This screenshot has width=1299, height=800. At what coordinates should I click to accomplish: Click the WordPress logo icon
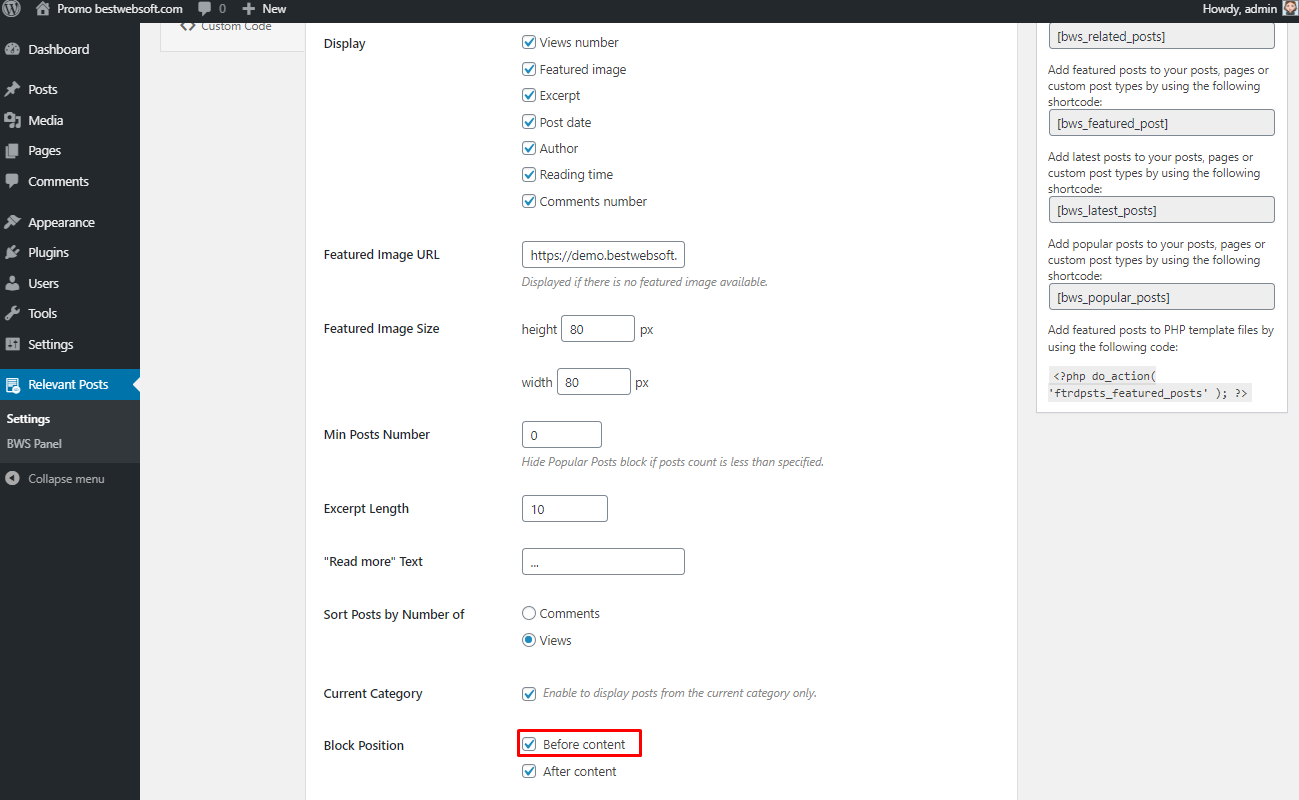(x=12, y=9)
